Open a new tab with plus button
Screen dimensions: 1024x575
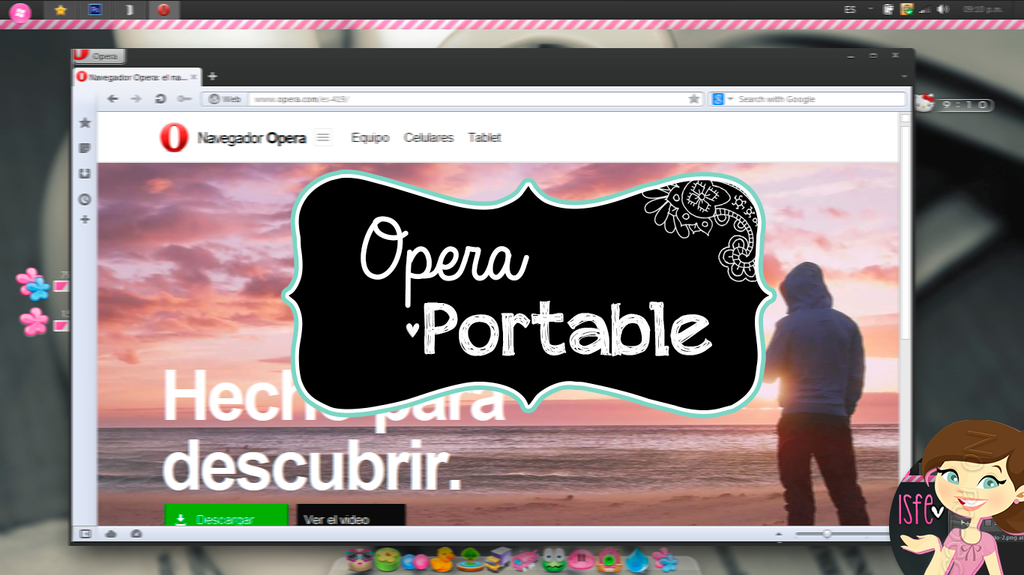pyautogui.click(x=212, y=77)
